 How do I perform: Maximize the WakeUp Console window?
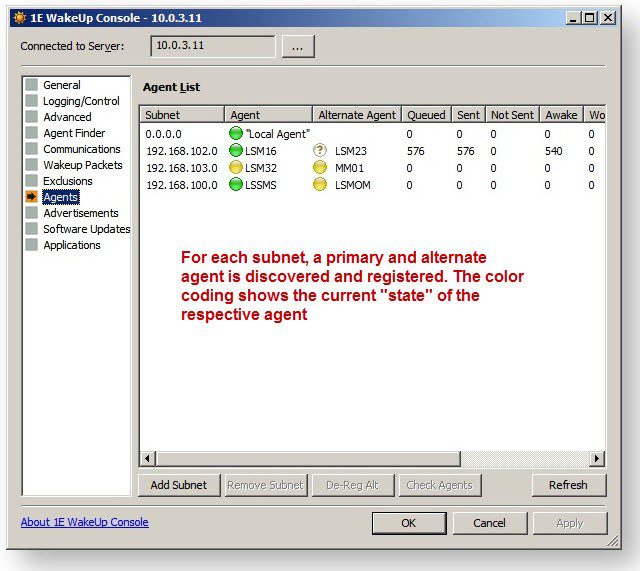(591, 18)
